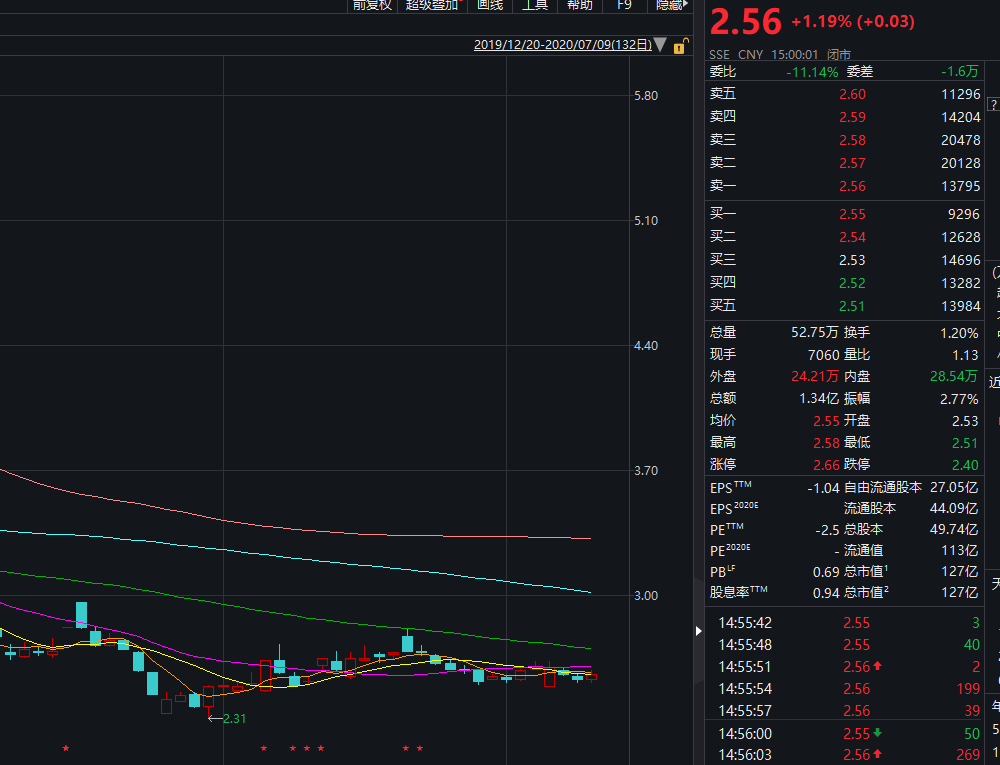Viewport: 1000px width, 765px height.
Task: Click the last red star marker on chart
Action: (x=420, y=748)
